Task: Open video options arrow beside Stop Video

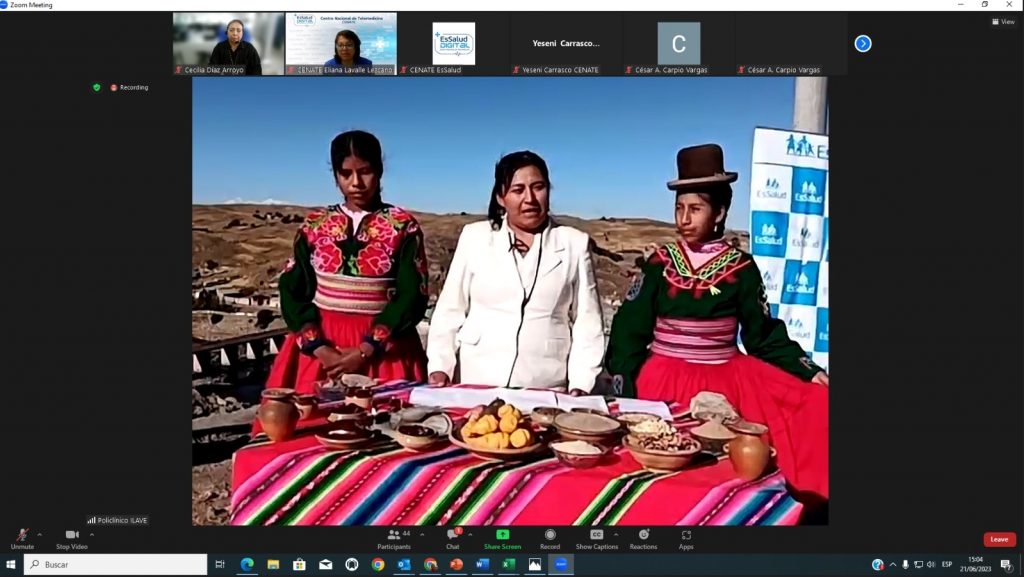Action: coord(91,535)
